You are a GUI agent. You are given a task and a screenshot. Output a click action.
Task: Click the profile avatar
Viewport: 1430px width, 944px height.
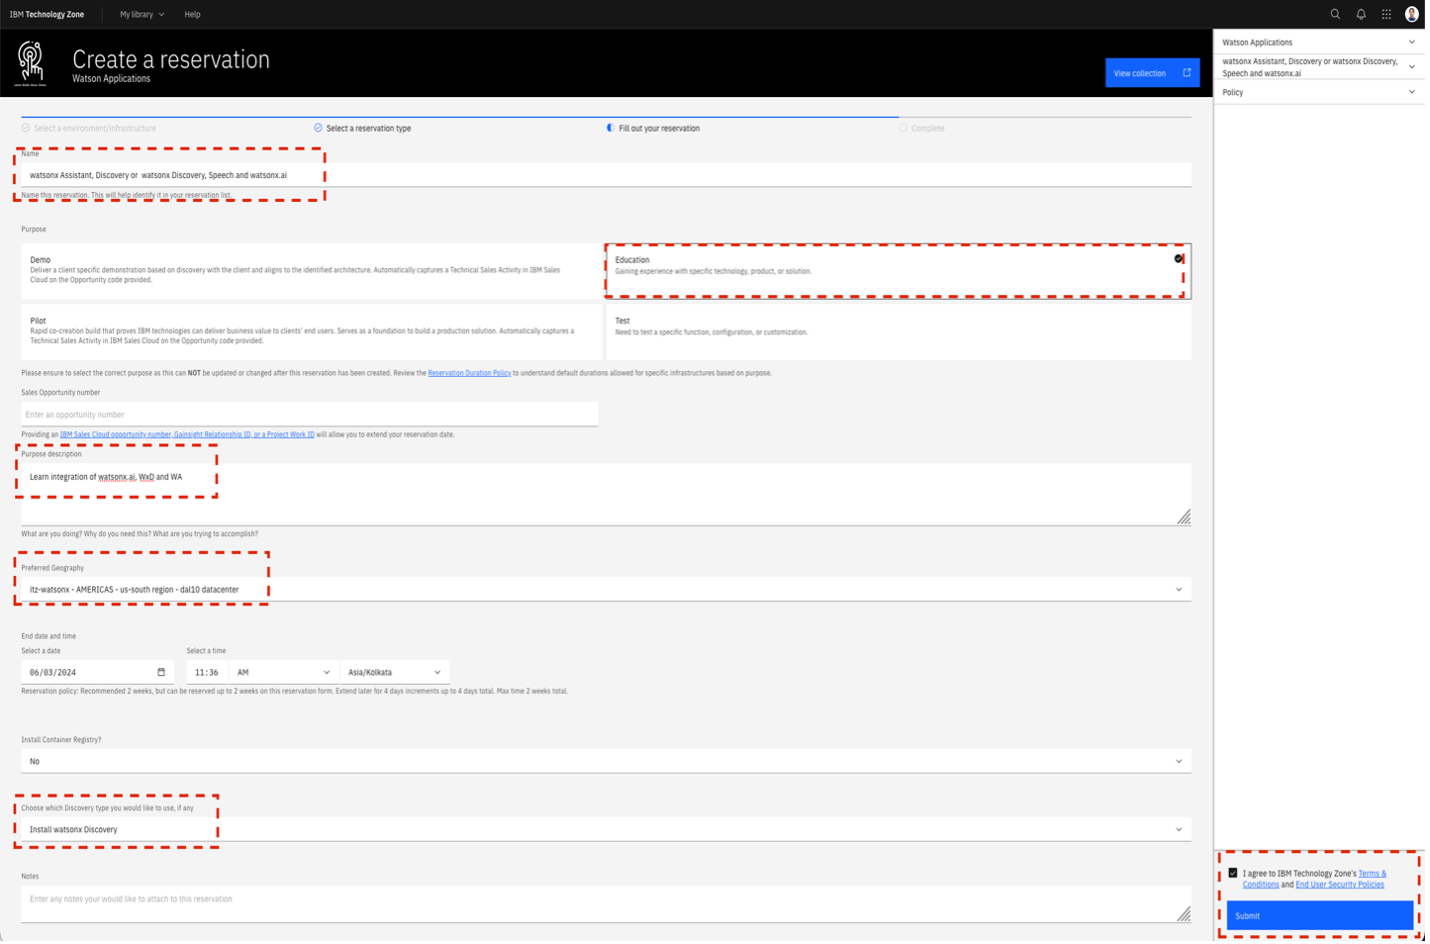pos(1412,14)
